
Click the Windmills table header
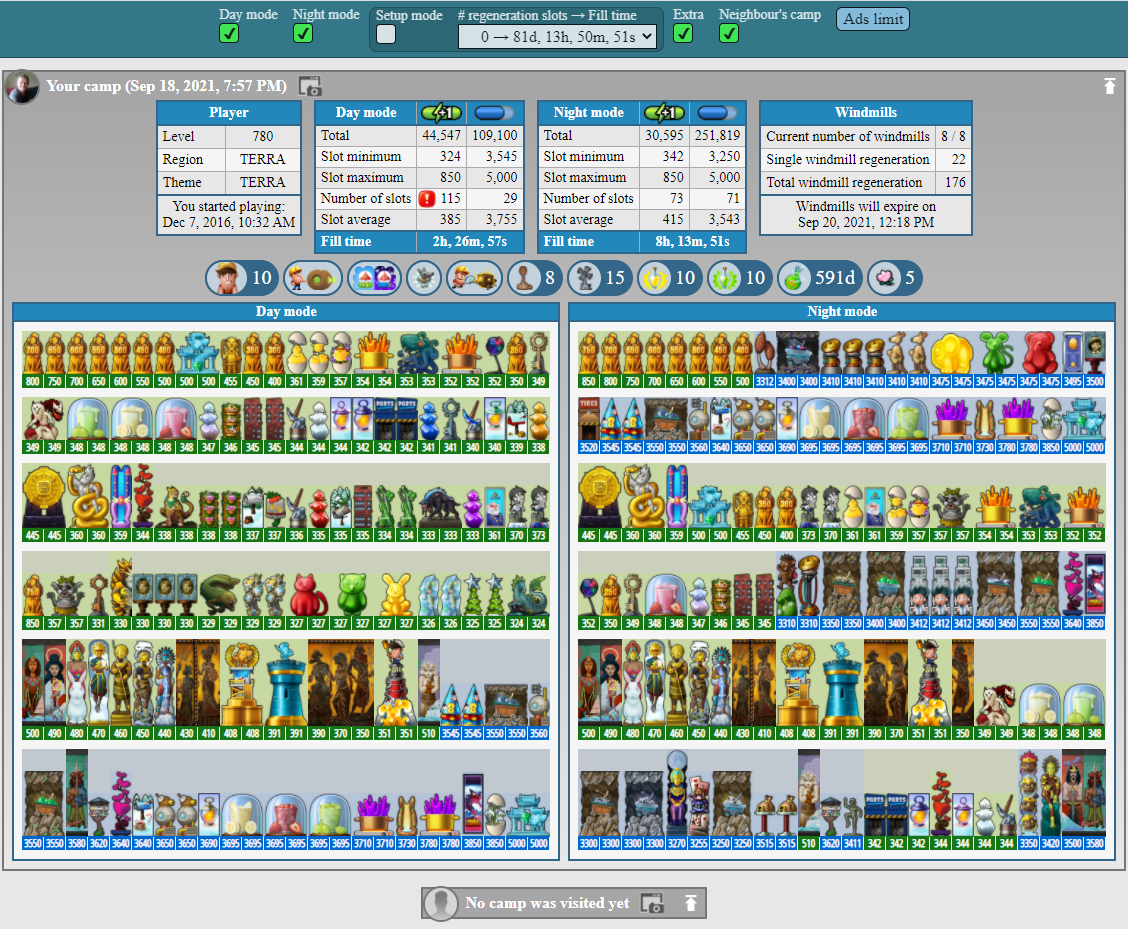pos(865,113)
